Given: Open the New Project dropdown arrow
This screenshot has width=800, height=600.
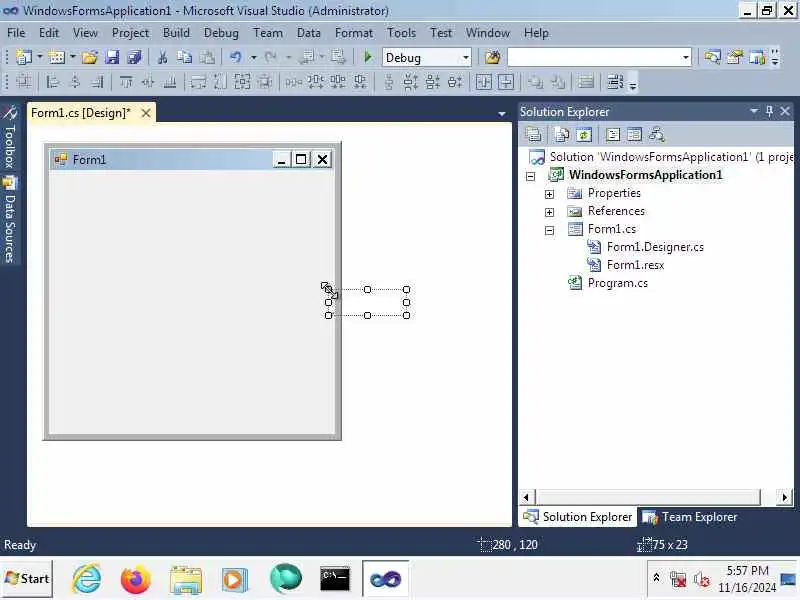Looking at the screenshot, I should 40,57.
